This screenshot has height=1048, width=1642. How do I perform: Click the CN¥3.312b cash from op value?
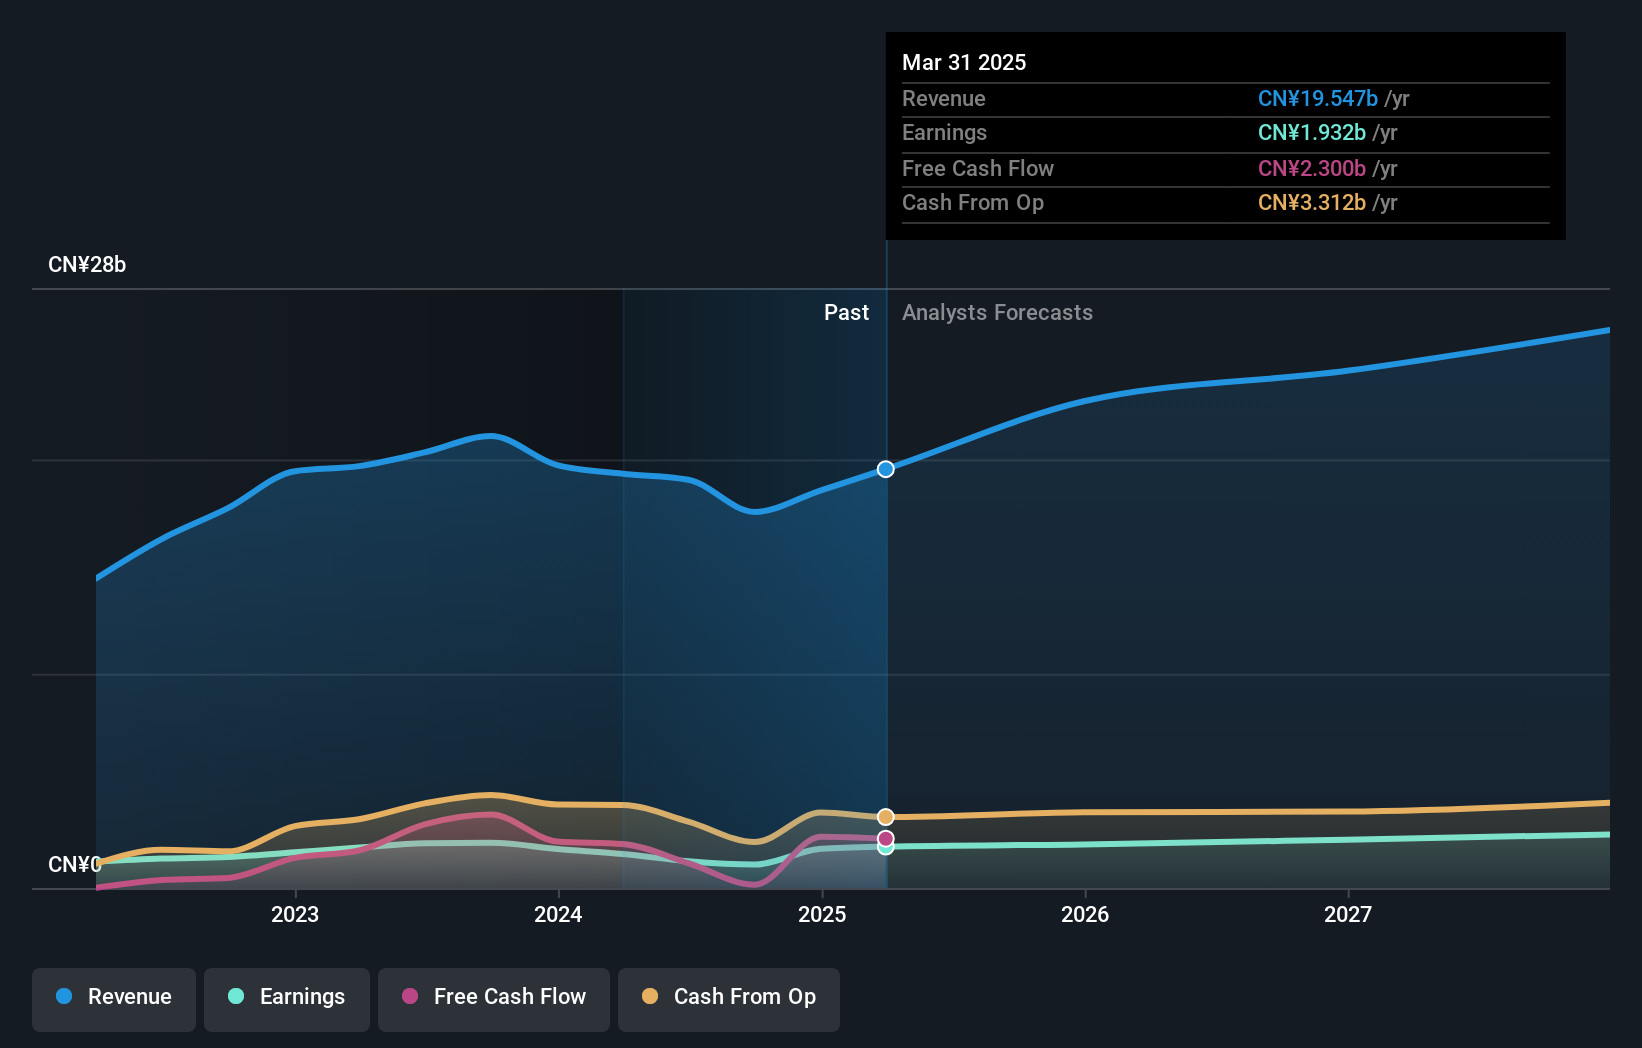point(1312,203)
